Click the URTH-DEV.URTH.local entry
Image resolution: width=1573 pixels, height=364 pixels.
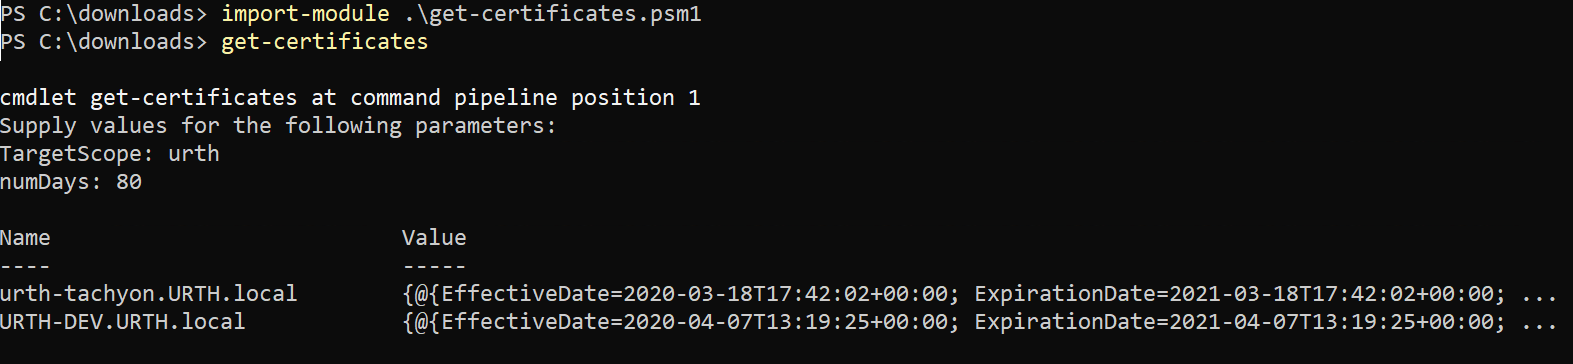click(123, 322)
